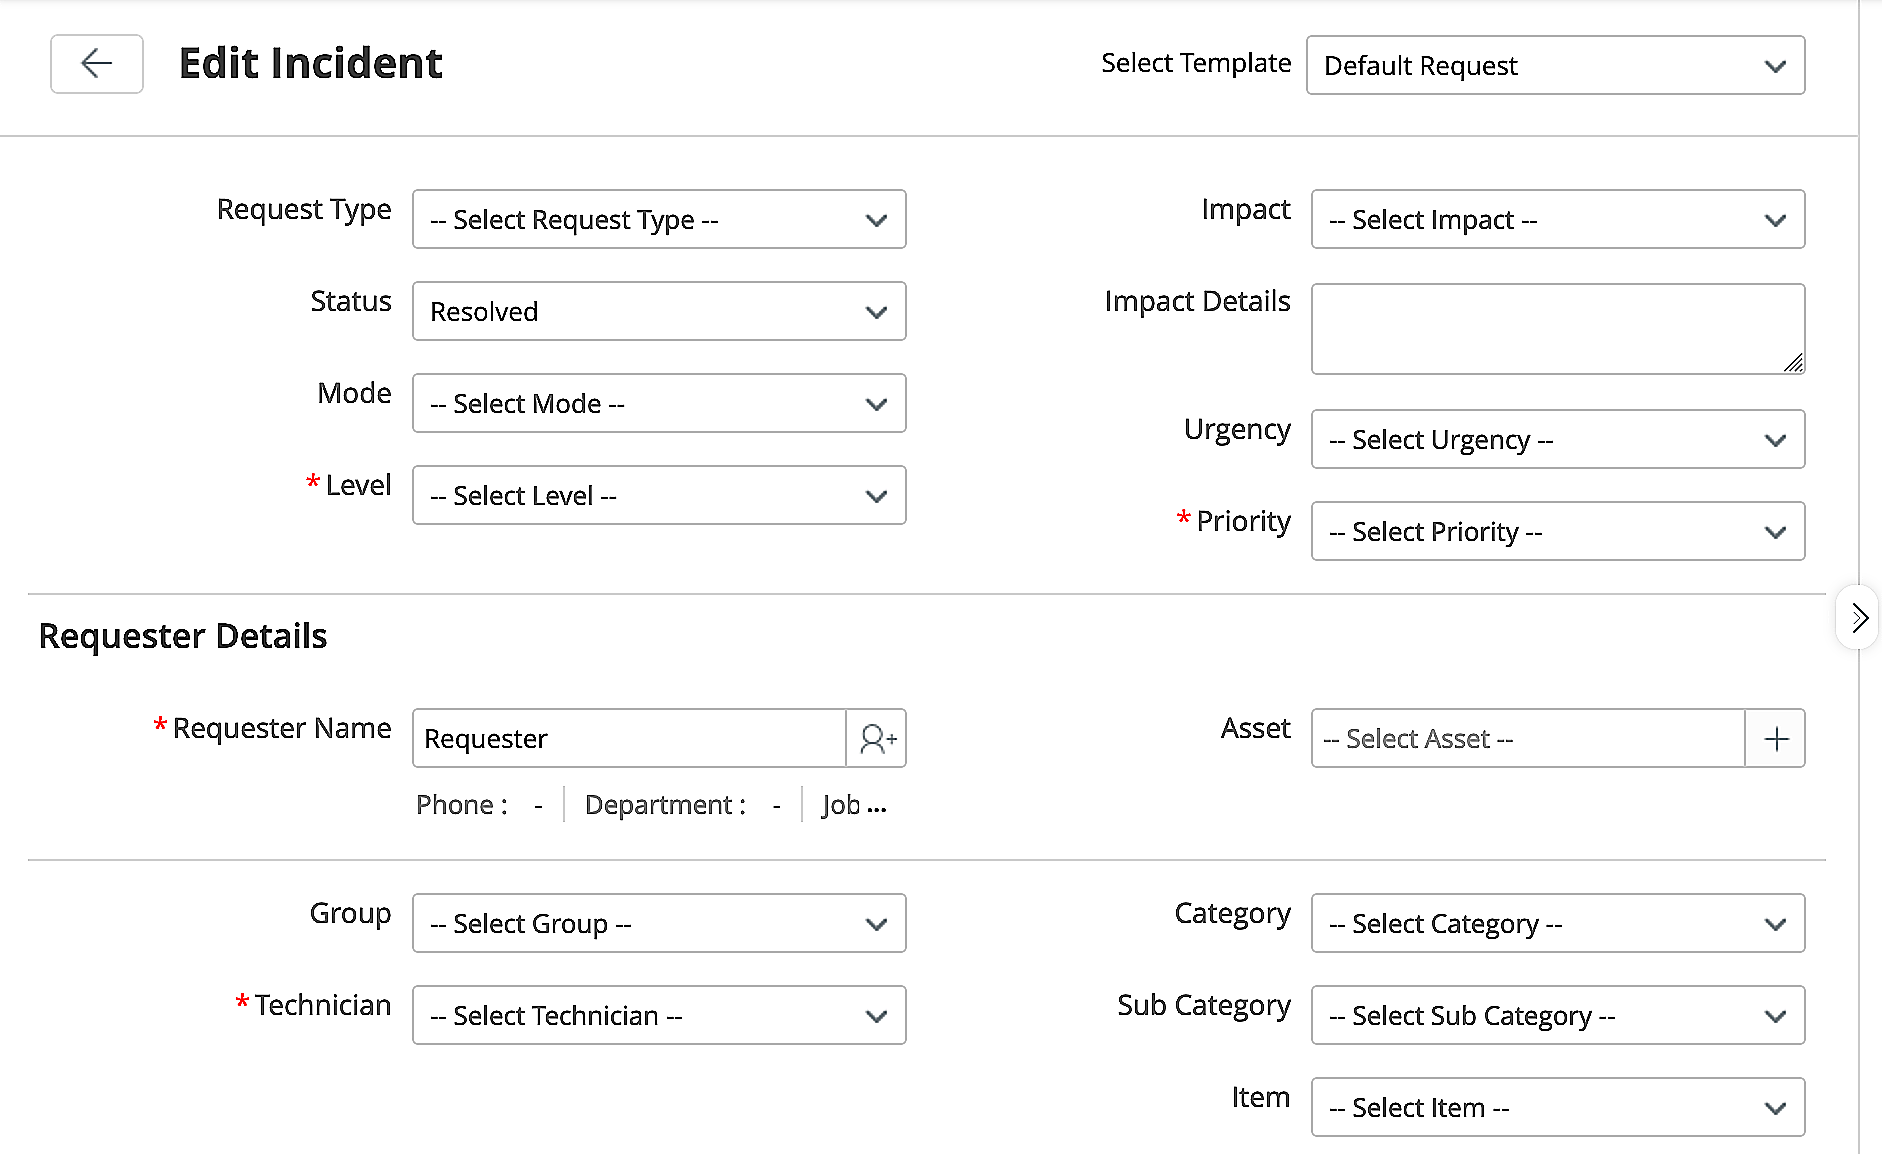Open the Request Type dropdown
Viewport: 1882px width, 1154px height.
tap(658, 219)
